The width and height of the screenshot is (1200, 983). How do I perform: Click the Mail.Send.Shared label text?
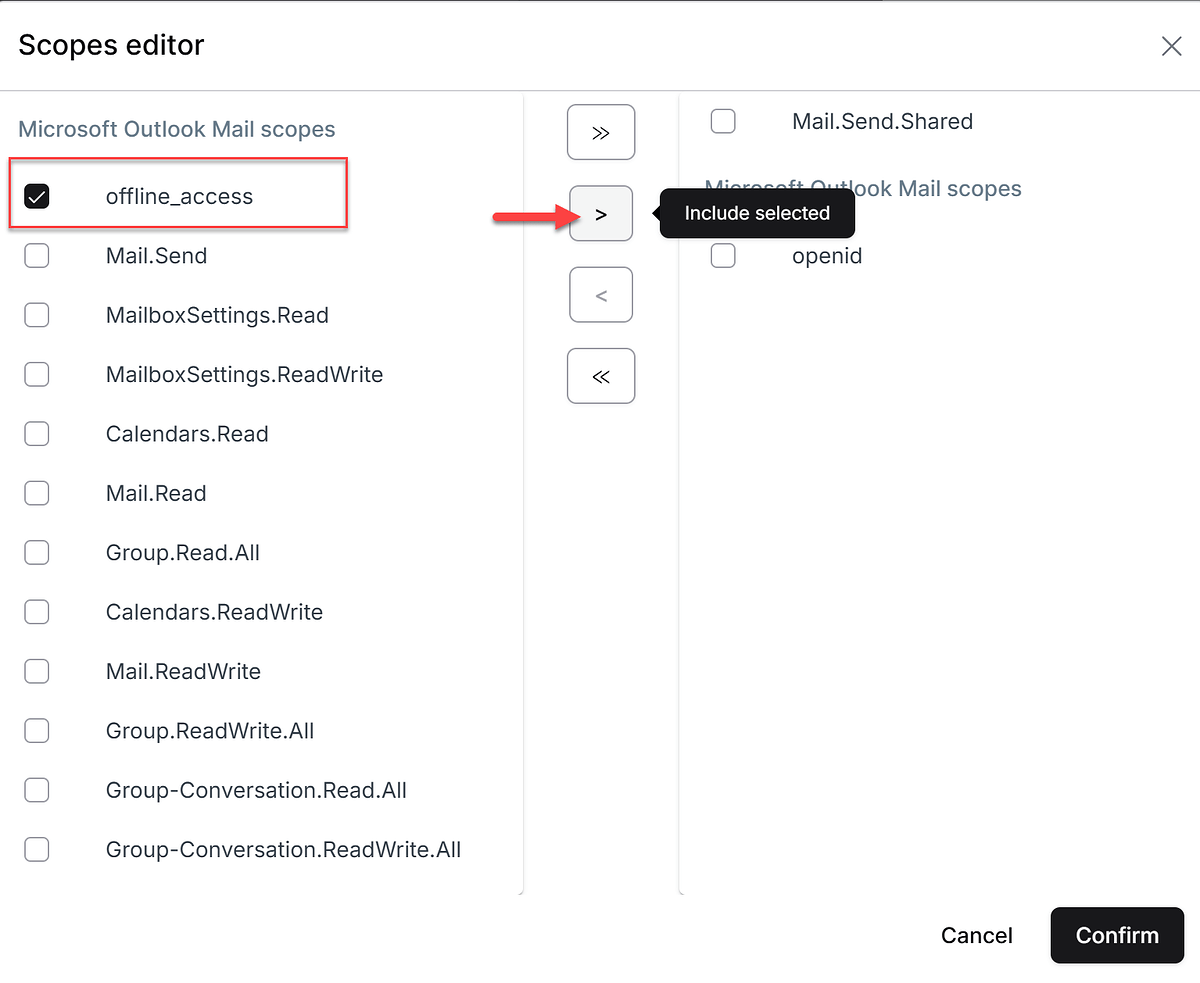883,121
